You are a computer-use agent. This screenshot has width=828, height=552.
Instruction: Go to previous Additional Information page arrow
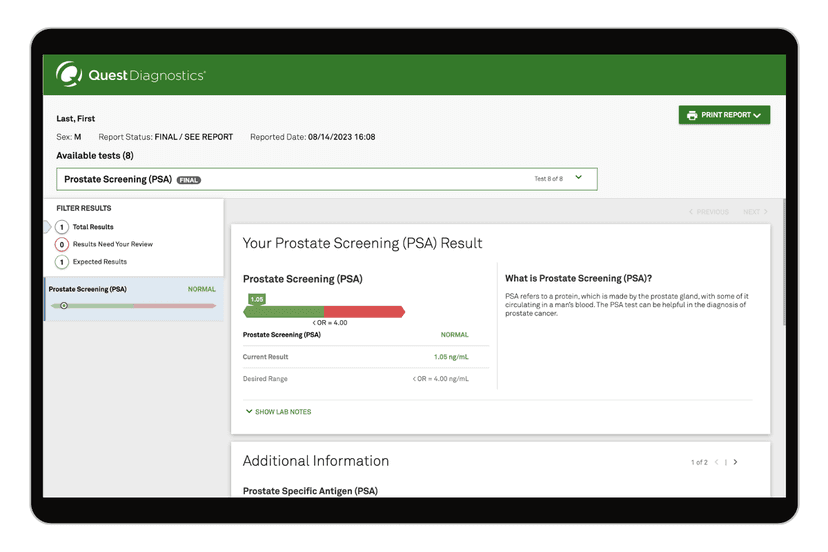click(716, 462)
